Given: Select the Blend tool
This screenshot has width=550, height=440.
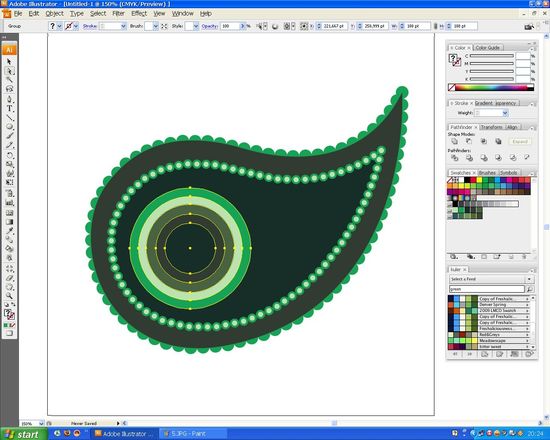Looking at the screenshot, I should pyautogui.click(x=9, y=240).
